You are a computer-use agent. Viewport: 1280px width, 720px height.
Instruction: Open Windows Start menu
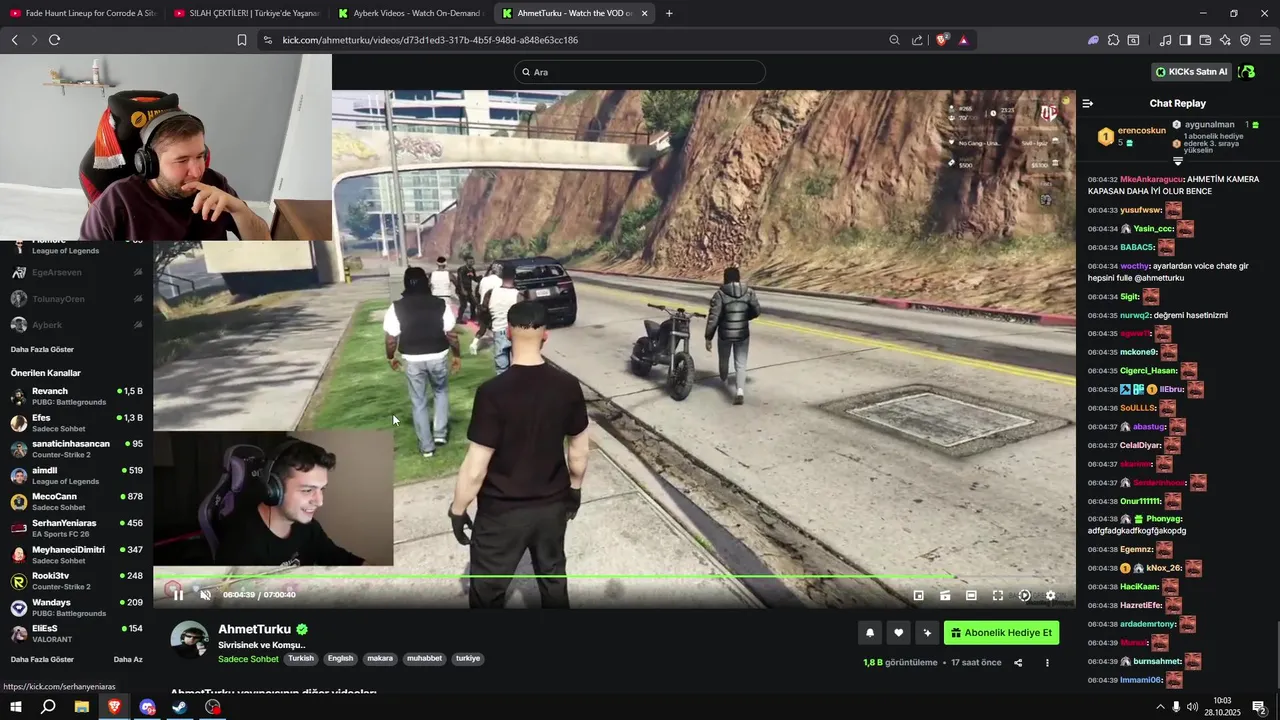click(15, 707)
